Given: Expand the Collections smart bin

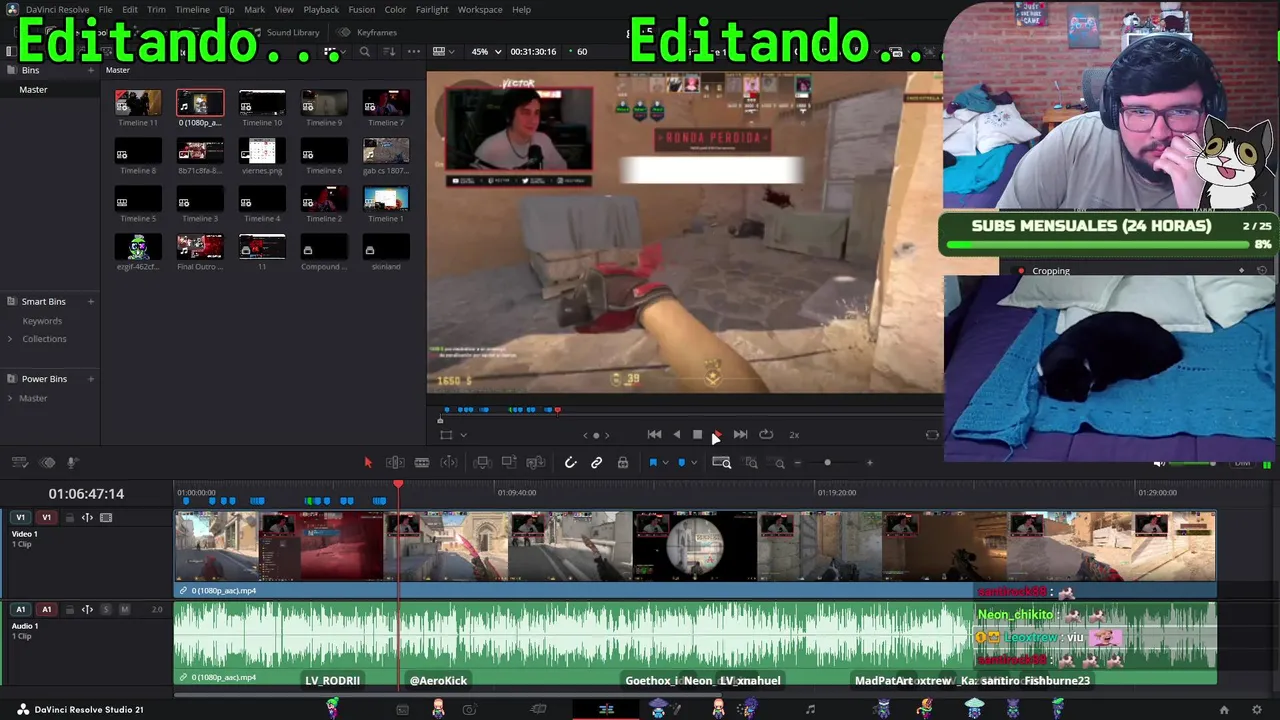Looking at the screenshot, I should (x=10, y=339).
